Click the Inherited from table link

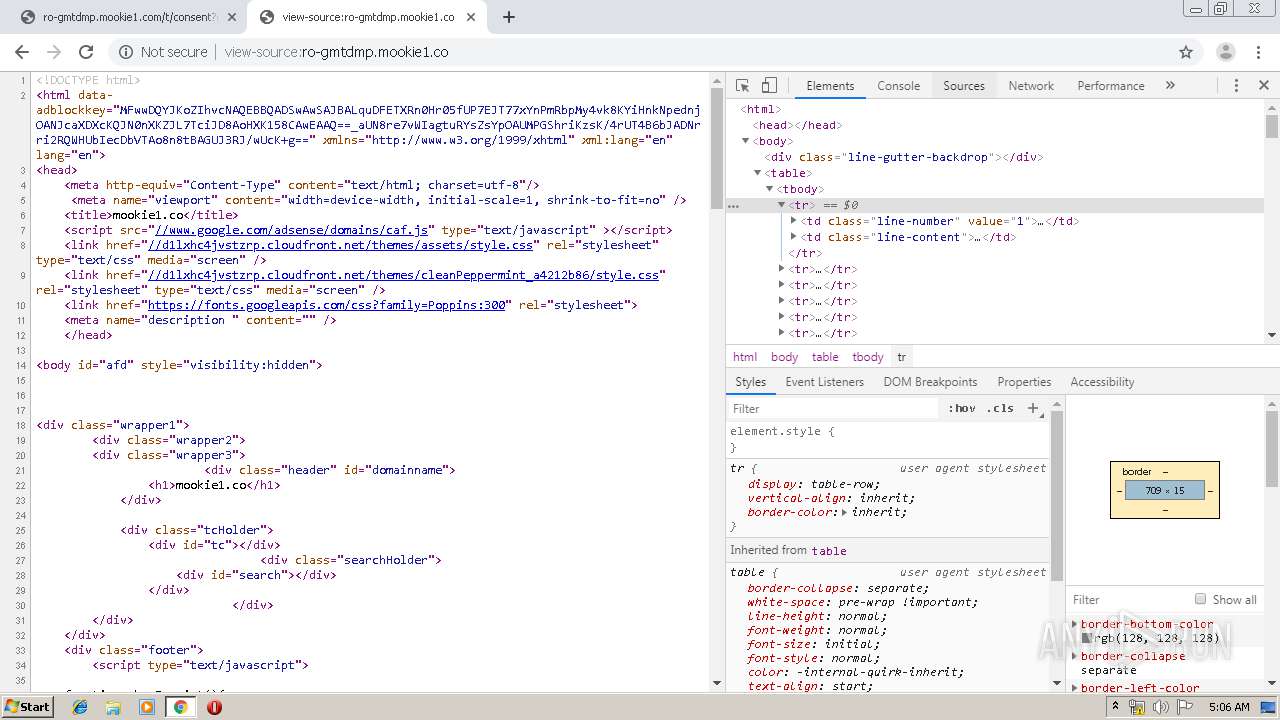point(828,551)
